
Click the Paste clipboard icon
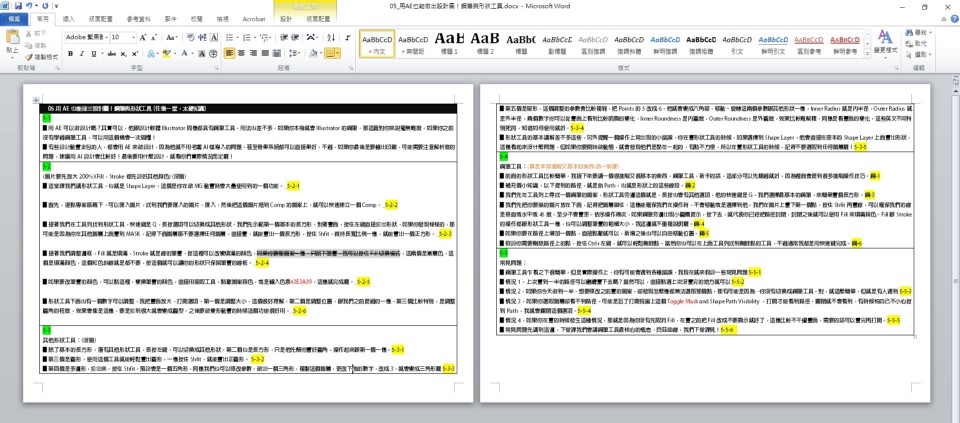[x=12, y=37]
